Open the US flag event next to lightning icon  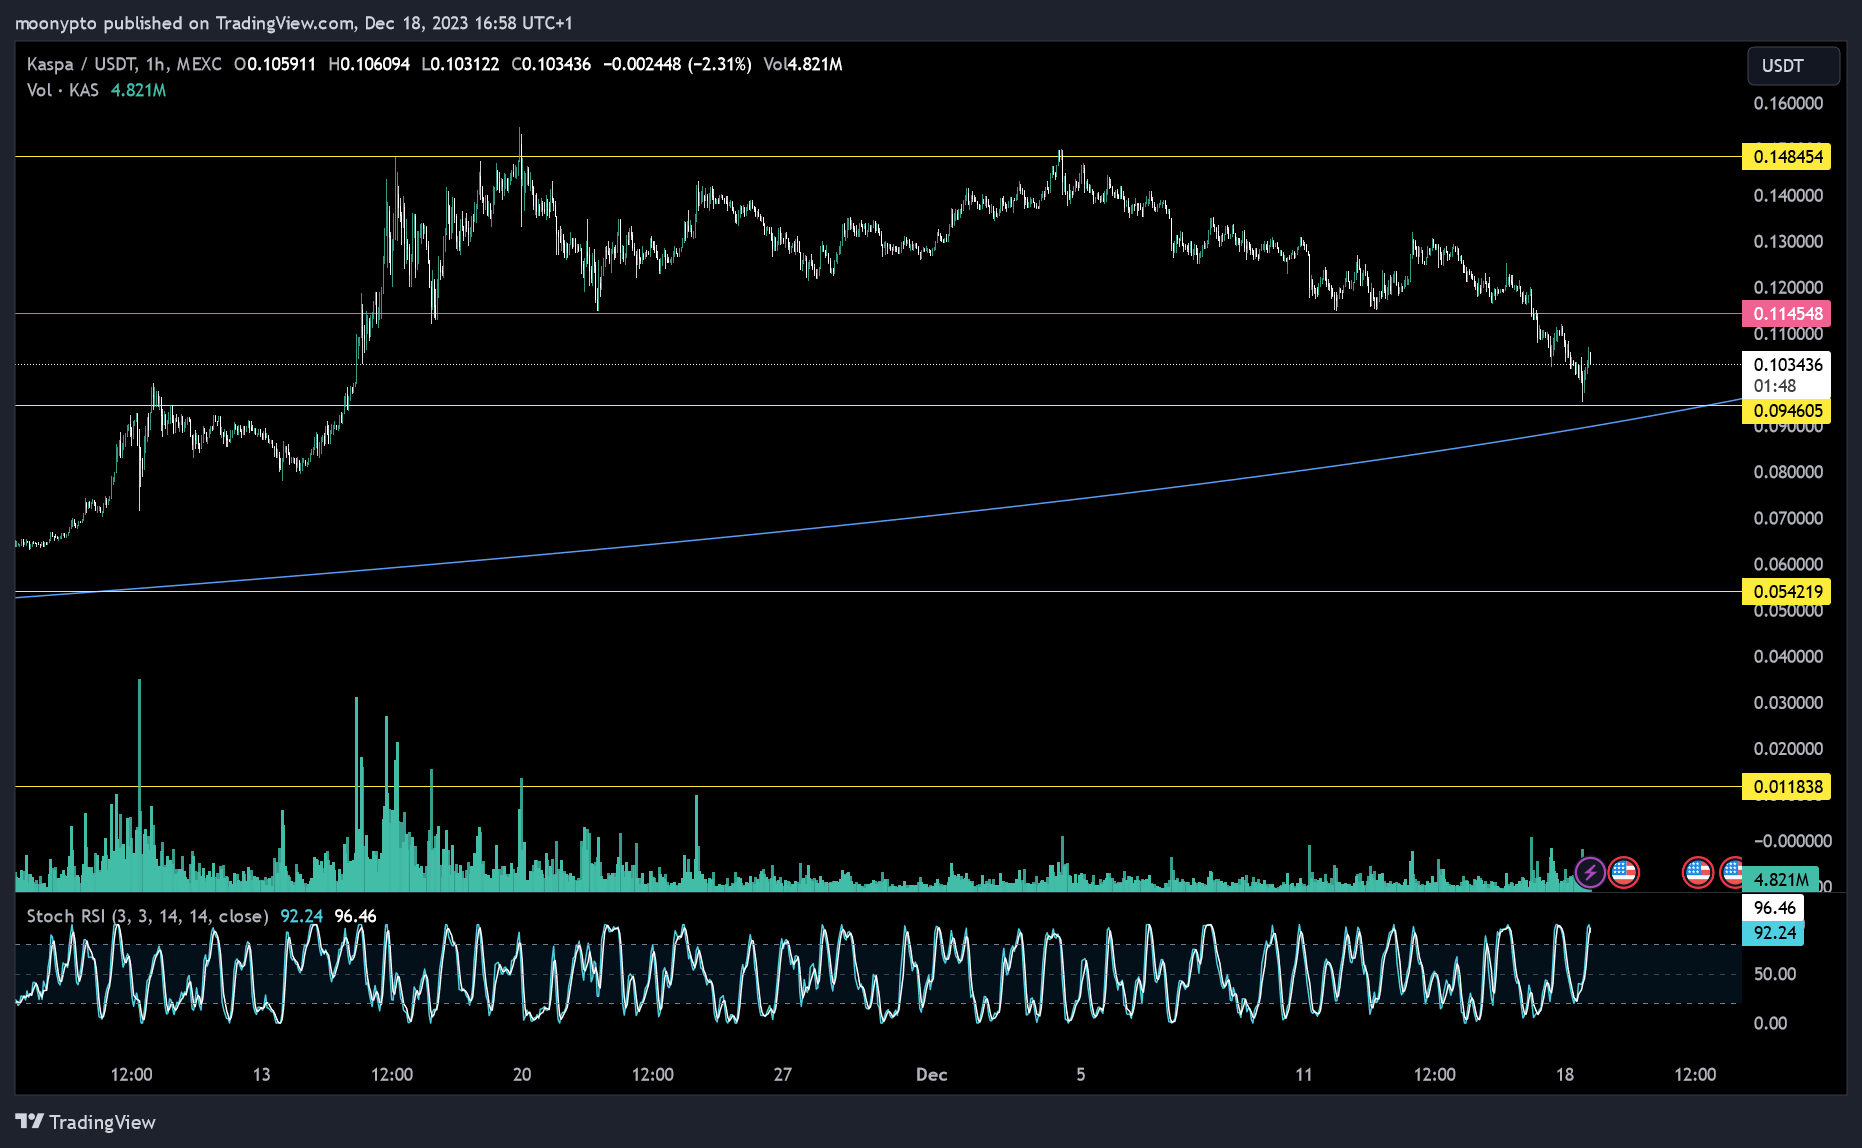pos(1623,872)
